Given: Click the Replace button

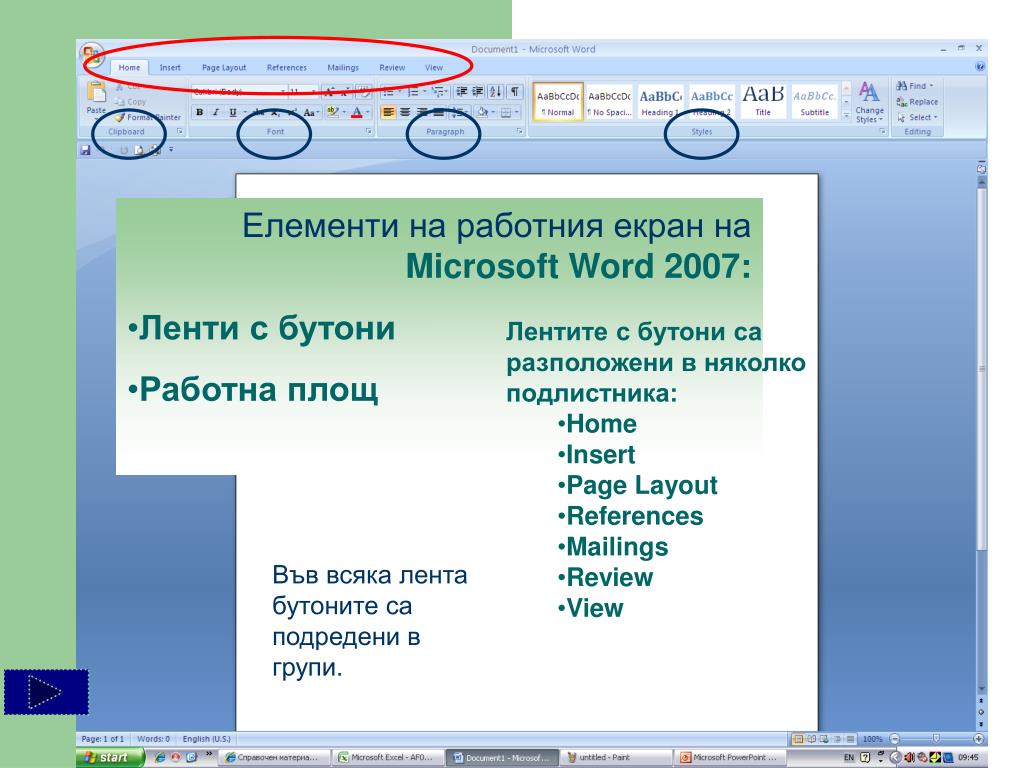Looking at the screenshot, I should [x=917, y=102].
